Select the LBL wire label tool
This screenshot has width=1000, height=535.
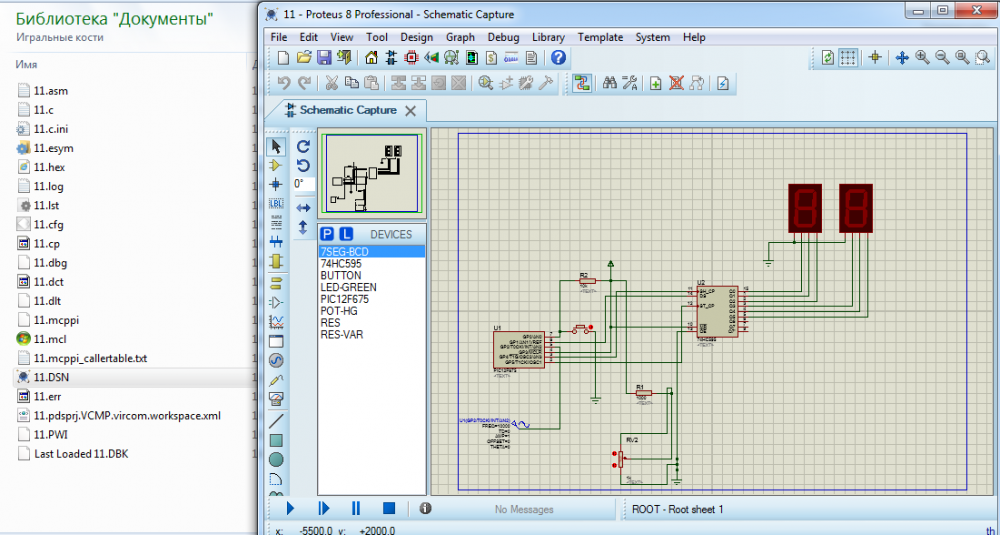point(276,204)
